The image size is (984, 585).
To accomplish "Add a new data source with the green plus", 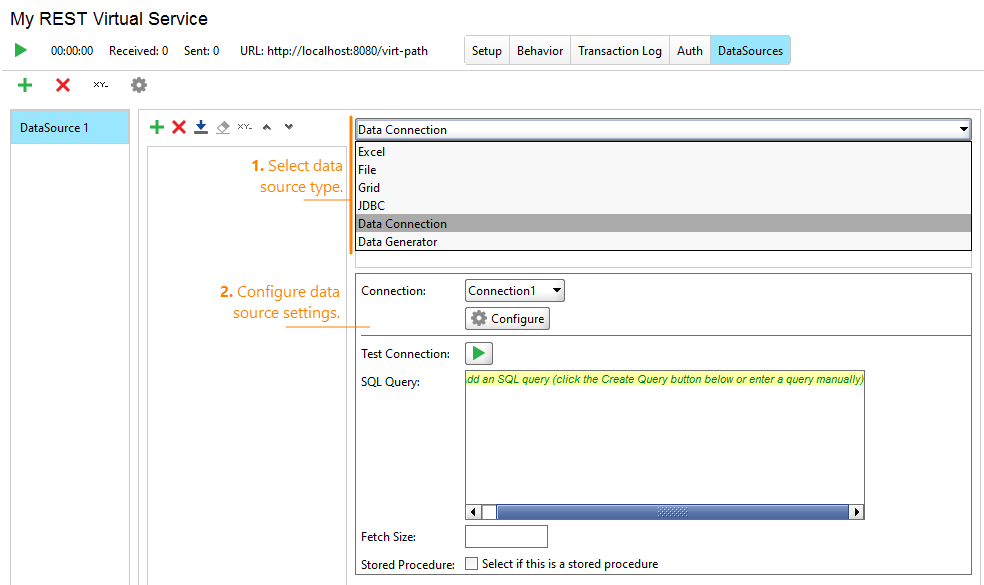I will pos(25,85).
